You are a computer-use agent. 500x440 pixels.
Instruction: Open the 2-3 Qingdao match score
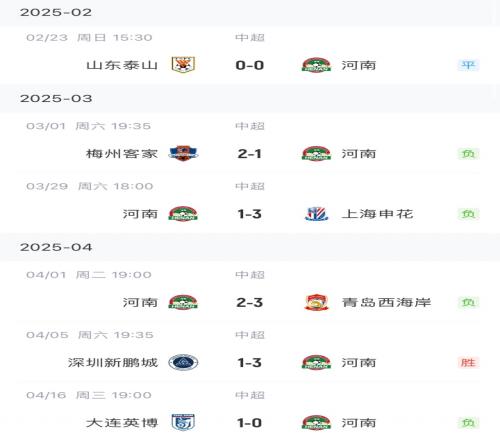pyautogui.click(x=250, y=303)
